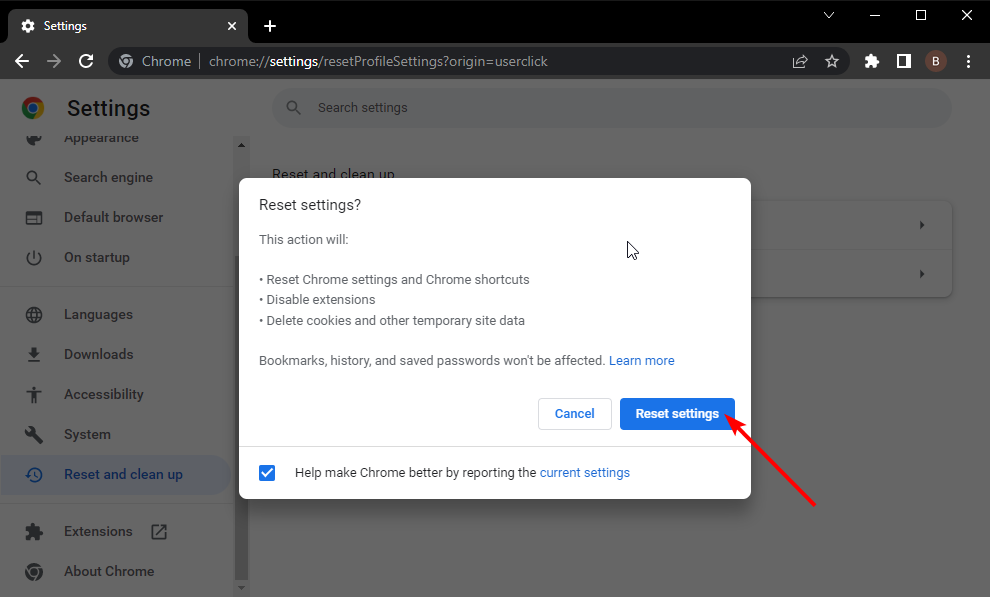This screenshot has width=990, height=597.
Task: Open a new tab with plus button
Action: 269,26
